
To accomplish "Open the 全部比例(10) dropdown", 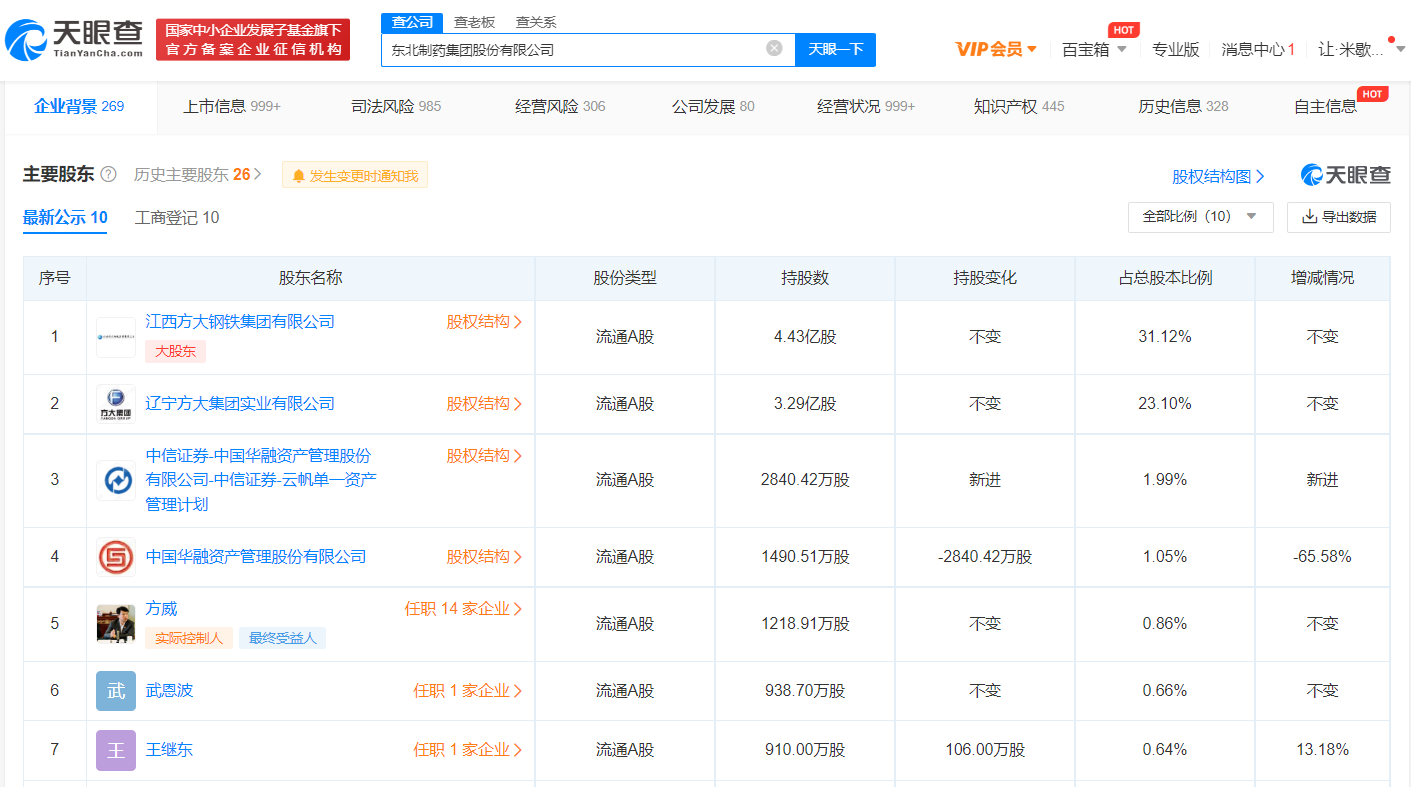I will (1200, 217).
